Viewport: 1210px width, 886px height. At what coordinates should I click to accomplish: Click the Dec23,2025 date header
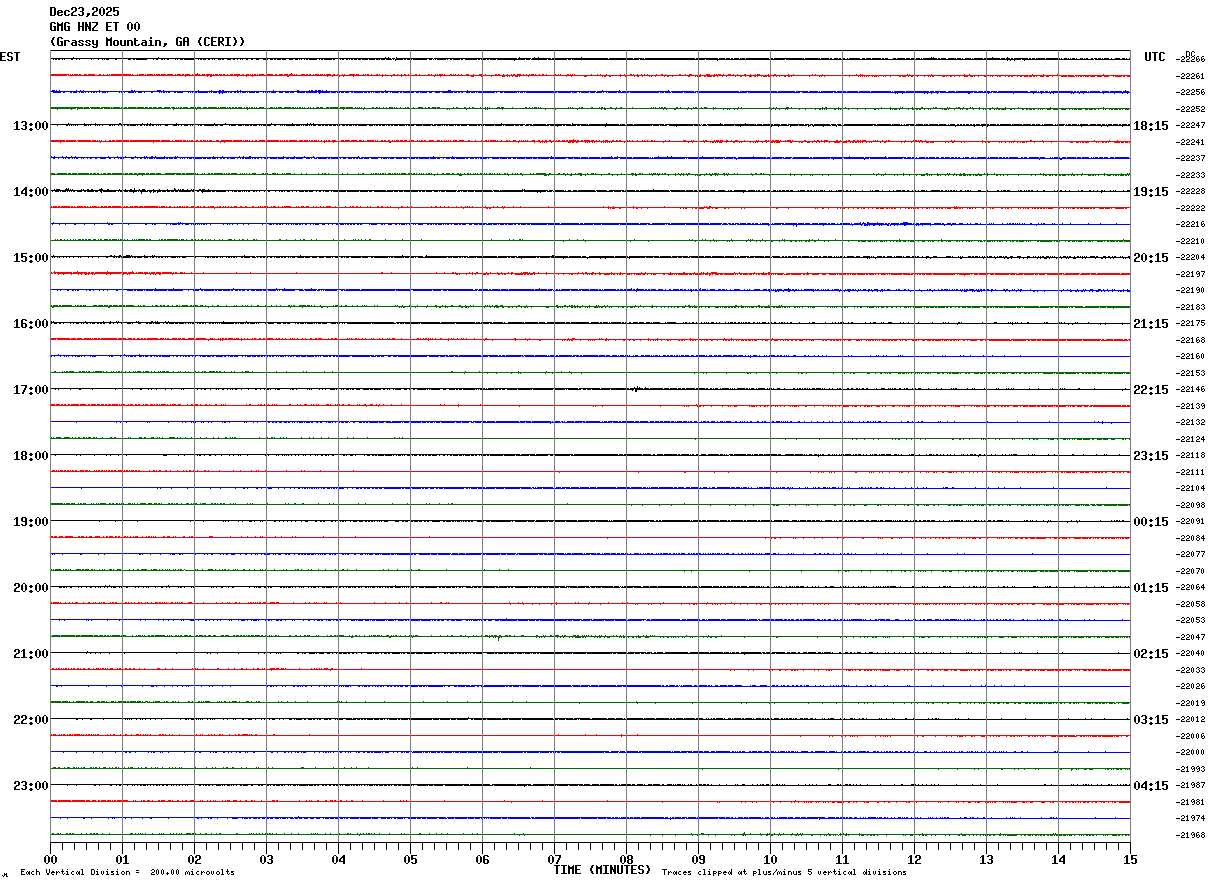click(x=84, y=12)
